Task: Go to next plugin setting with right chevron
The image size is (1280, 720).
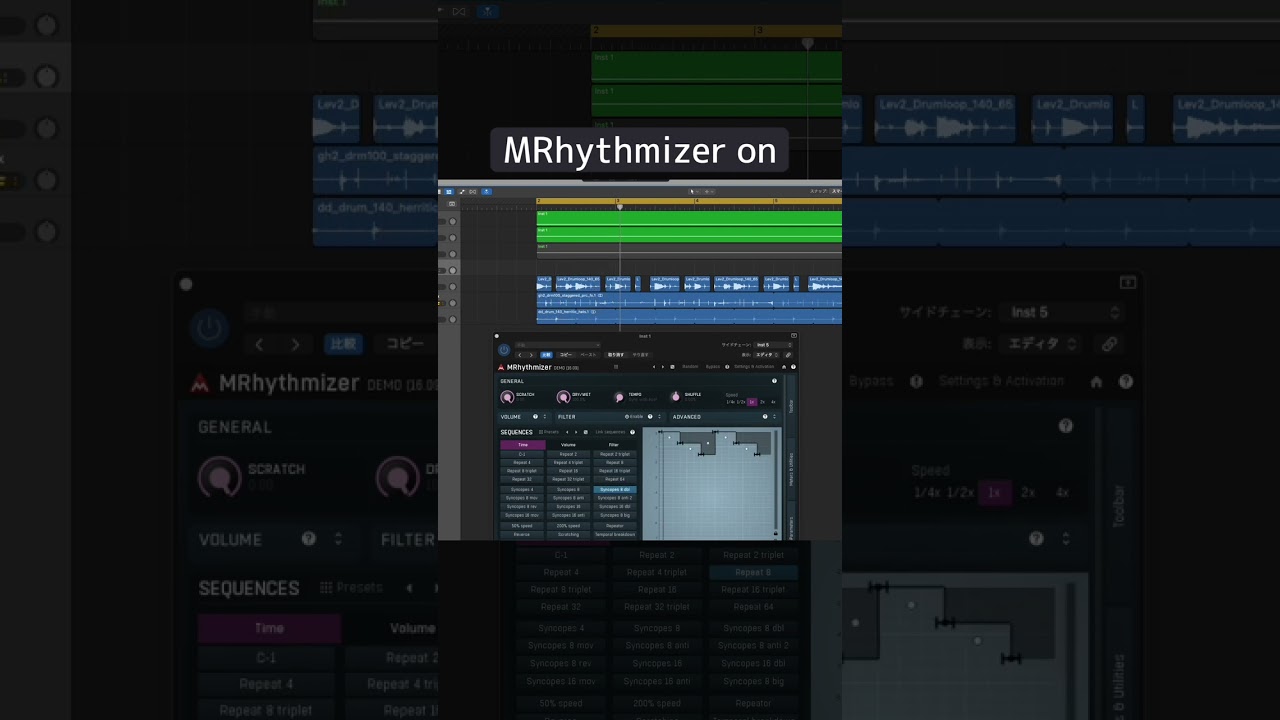Action: (531, 355)
